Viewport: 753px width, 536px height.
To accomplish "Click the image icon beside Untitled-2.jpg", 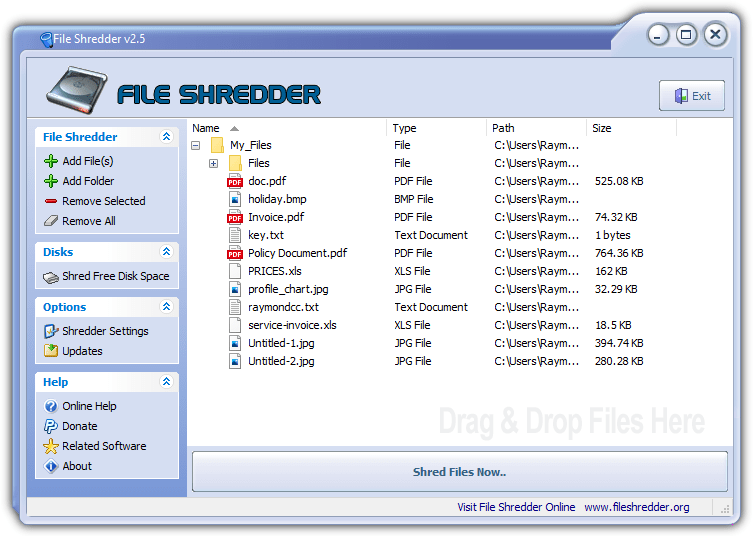I will click(235, 361).
